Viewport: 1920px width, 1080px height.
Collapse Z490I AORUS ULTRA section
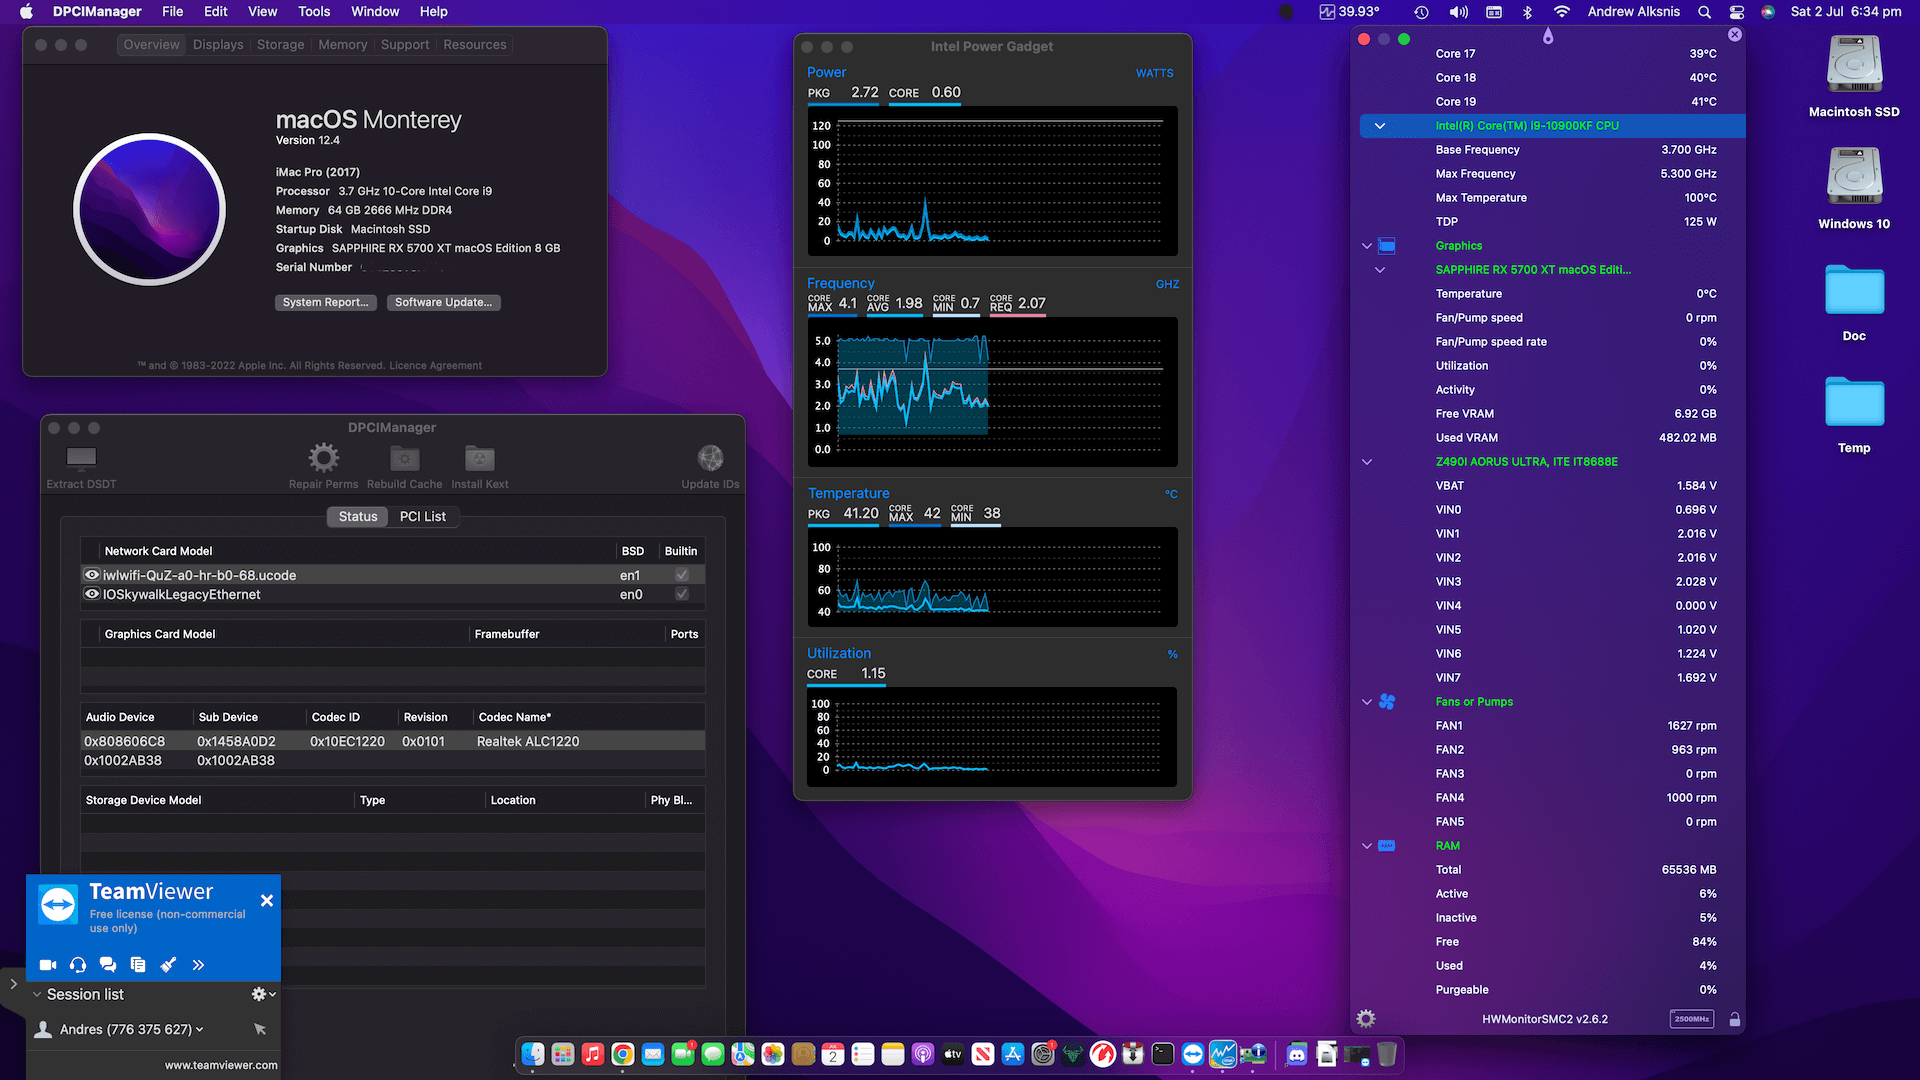coord(1367,462)
